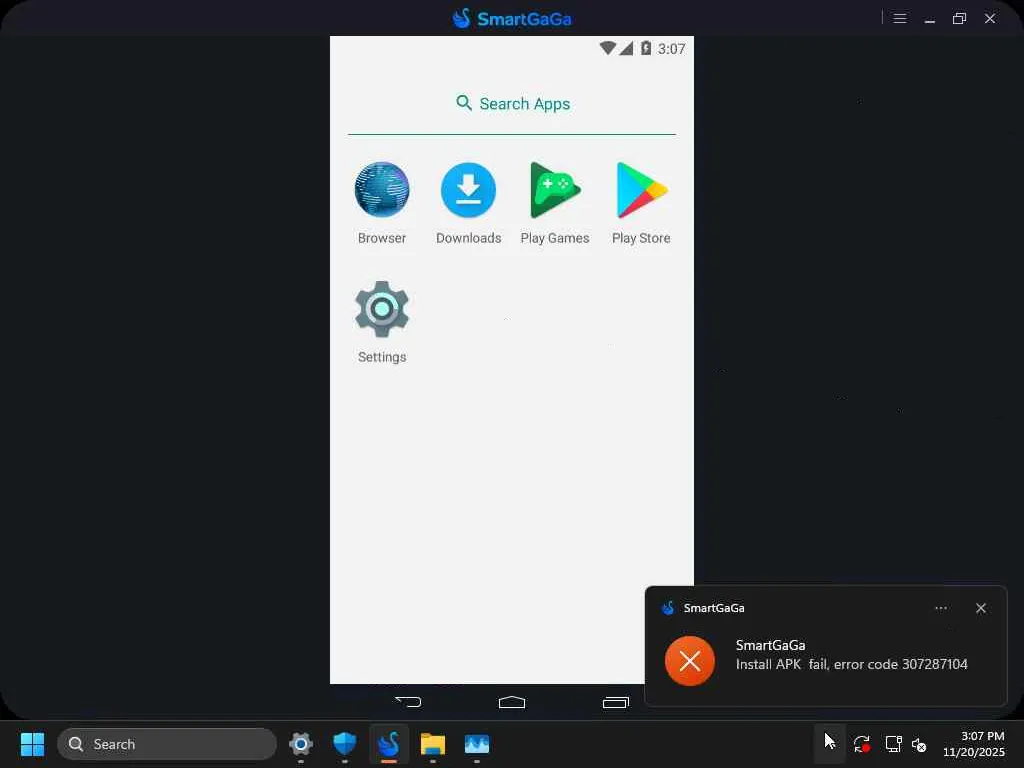
Task: Click the orange error icon in notification
Action: (690, 661)
